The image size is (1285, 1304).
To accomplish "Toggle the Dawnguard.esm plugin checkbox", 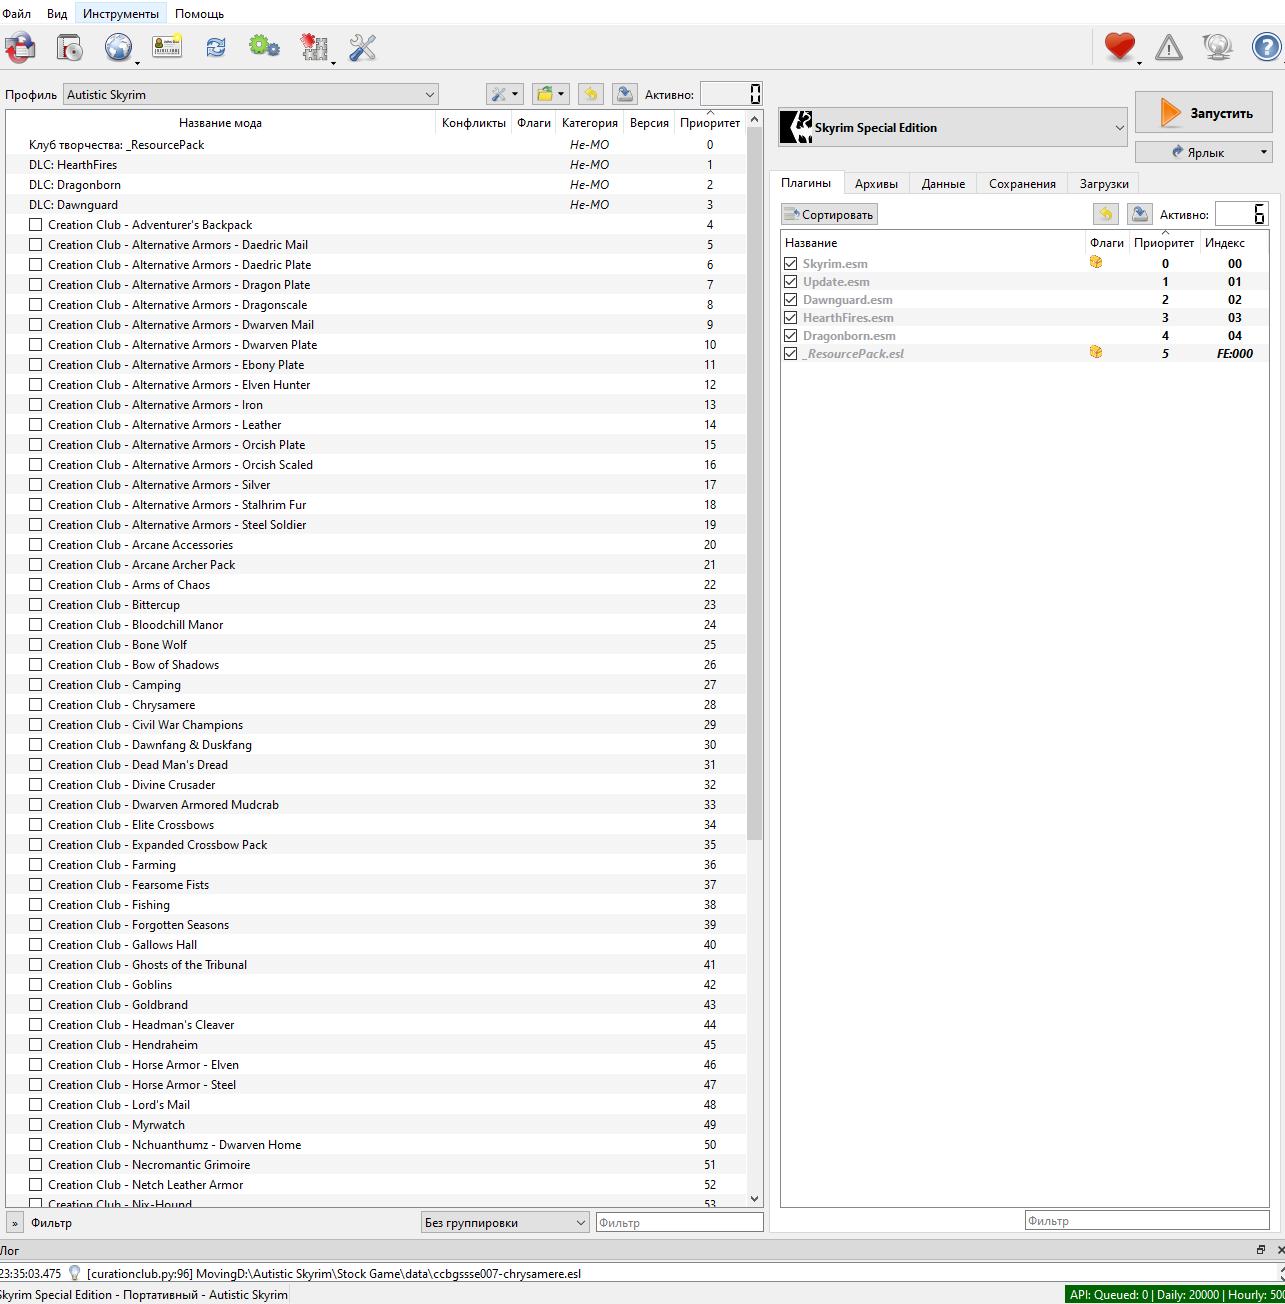I will point(791,300).
